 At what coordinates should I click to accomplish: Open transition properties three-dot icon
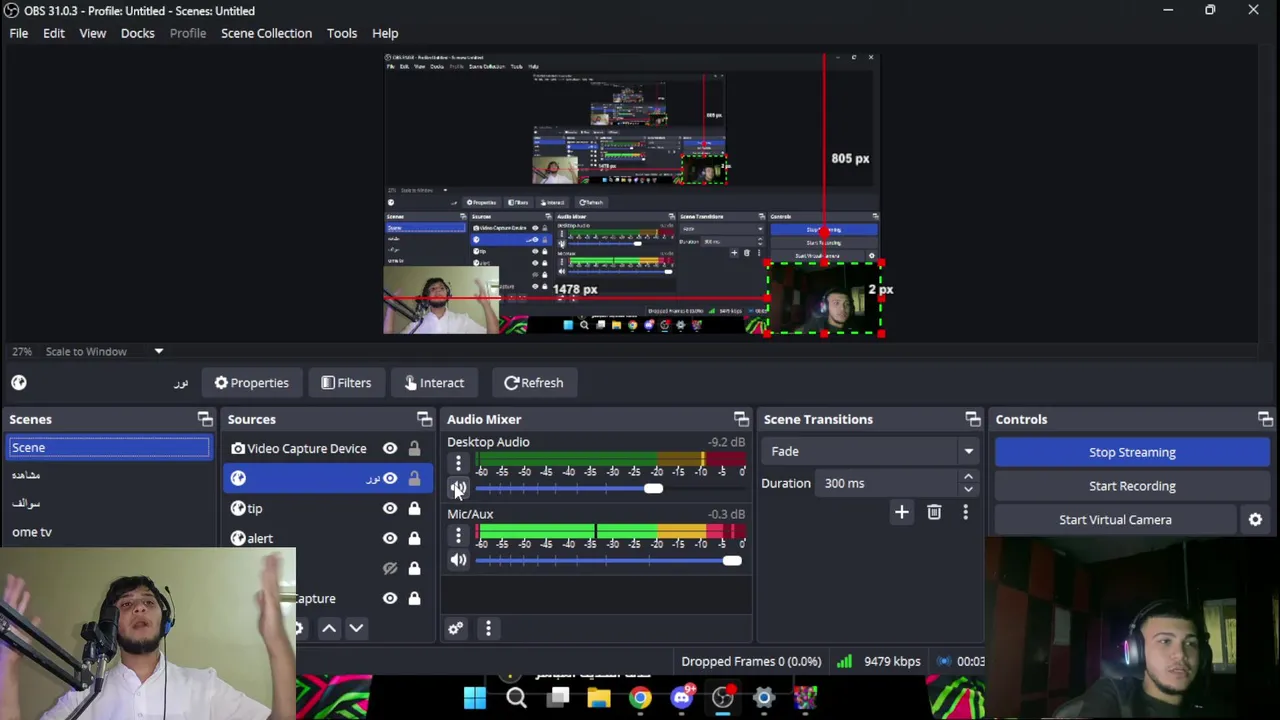965,512
